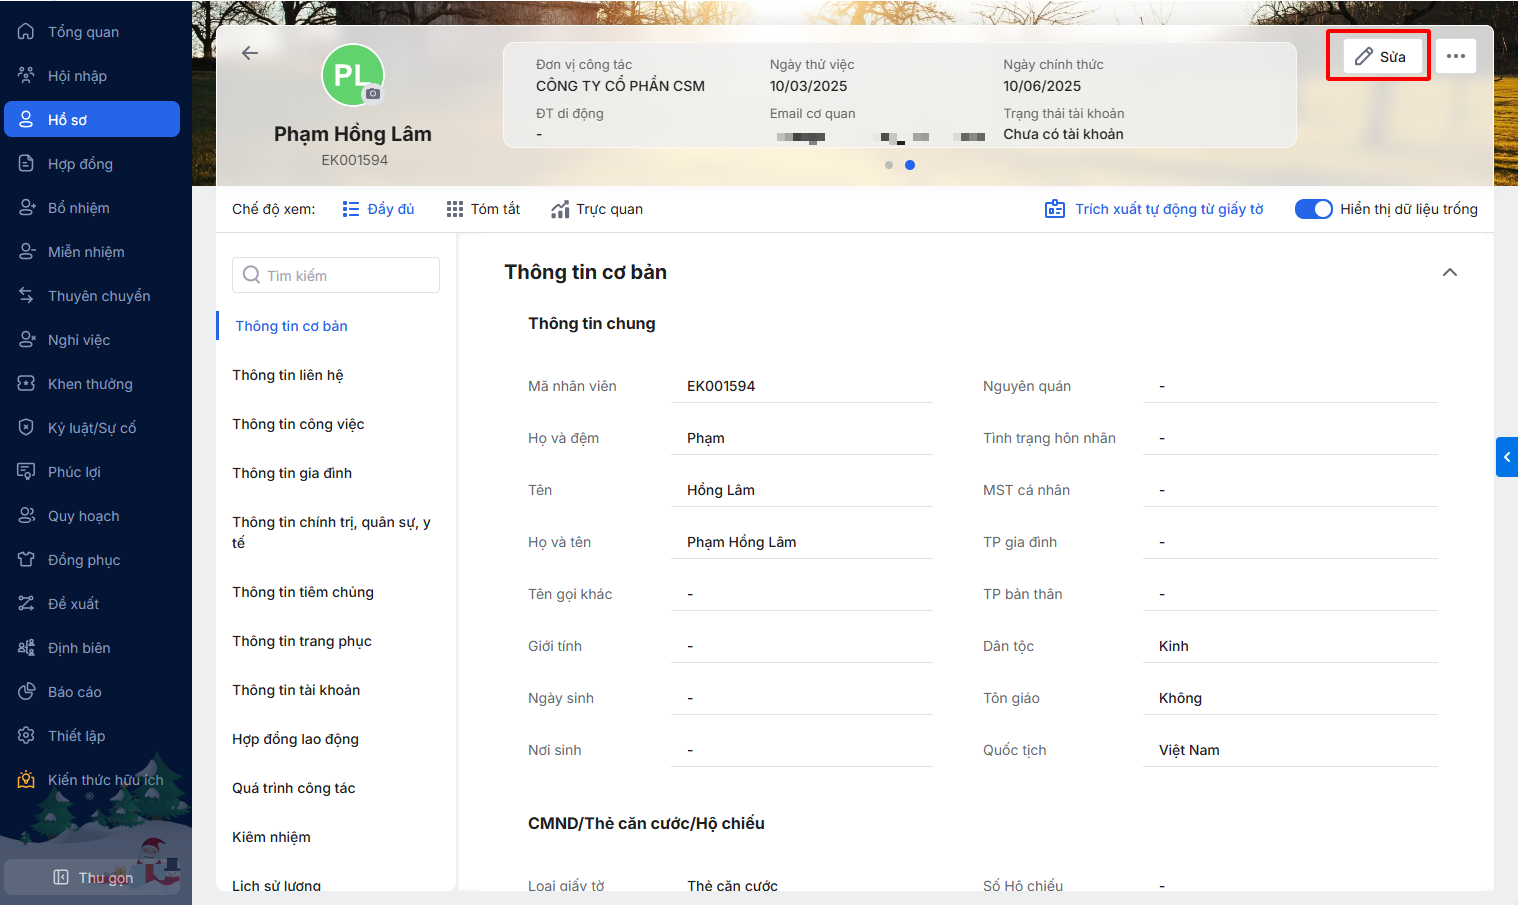This screenshot has width=1518, height=905.
Task: Switch to Trực quan view mode
Action: pyautogui.click(x=597, y=209)
